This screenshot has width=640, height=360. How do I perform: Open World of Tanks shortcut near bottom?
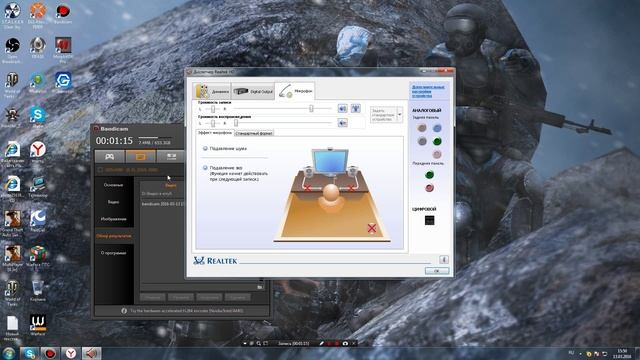(x=12, y=293)
